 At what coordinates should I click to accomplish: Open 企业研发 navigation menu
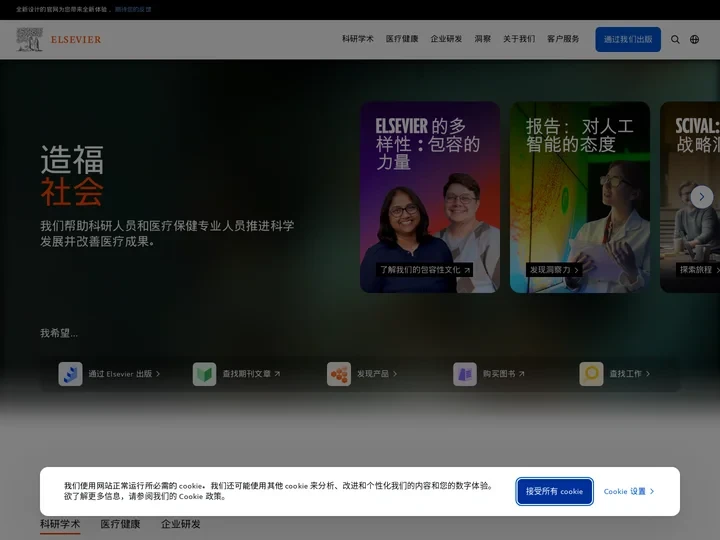click(x=446, y=39)
